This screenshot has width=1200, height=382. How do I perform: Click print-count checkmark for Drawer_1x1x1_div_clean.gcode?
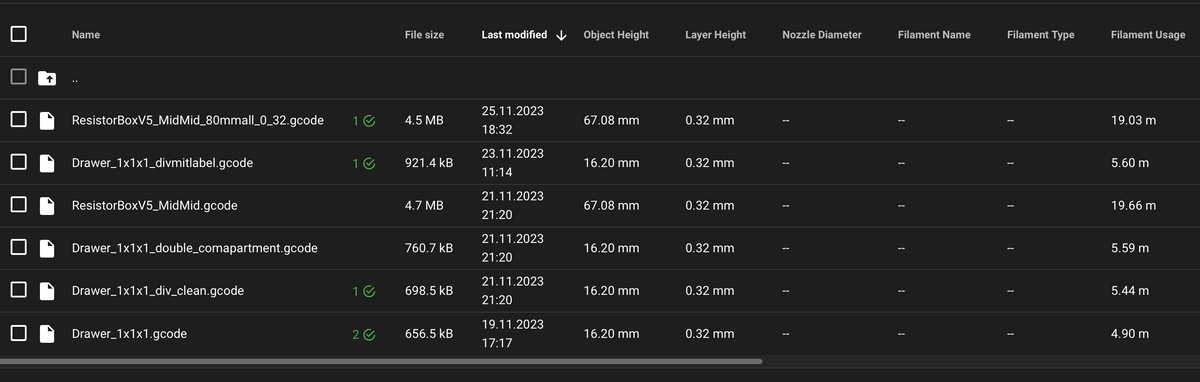(369, 291)
